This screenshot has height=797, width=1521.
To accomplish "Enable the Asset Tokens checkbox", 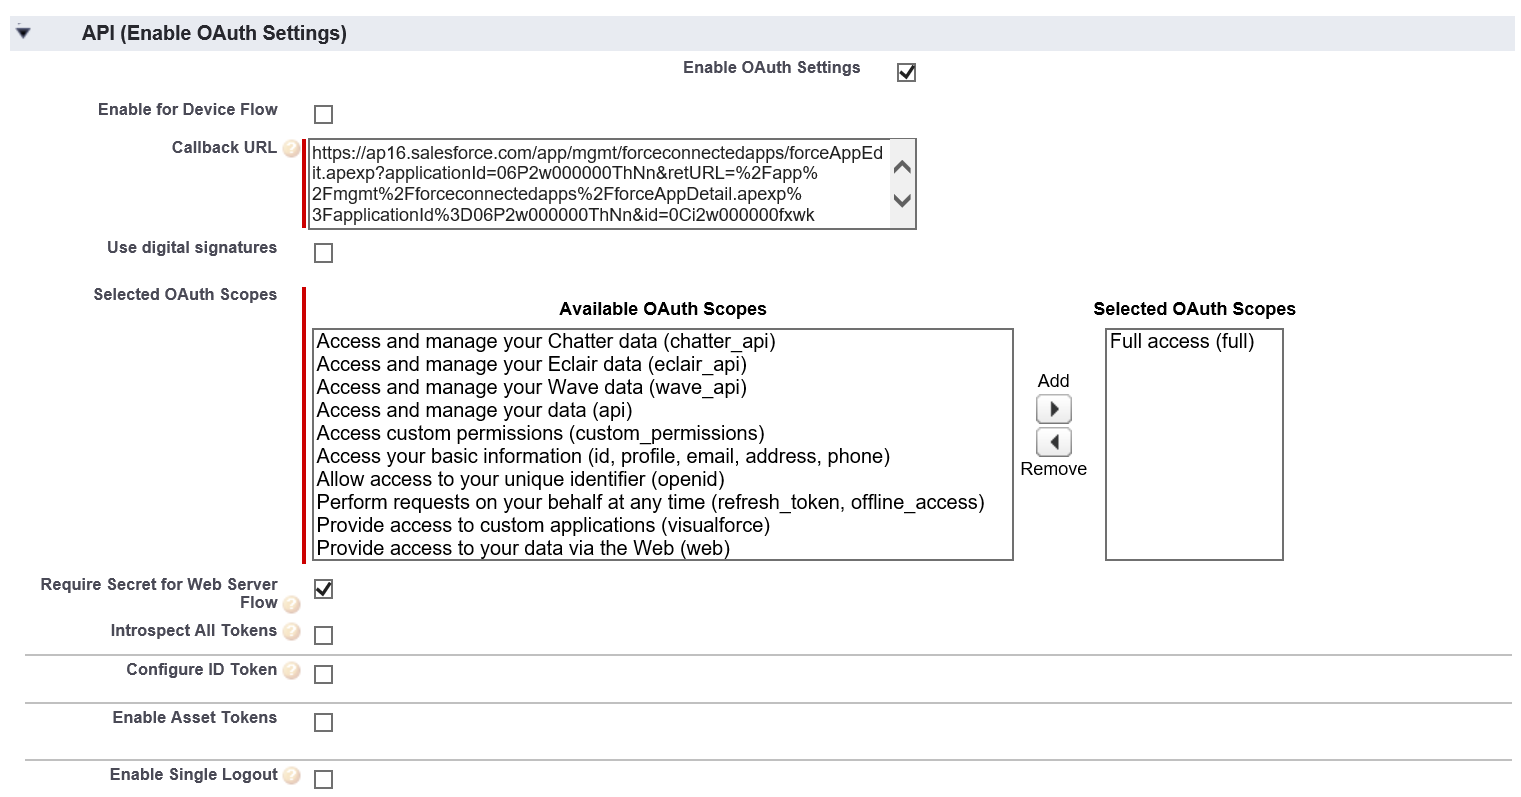I will (323, 722).
